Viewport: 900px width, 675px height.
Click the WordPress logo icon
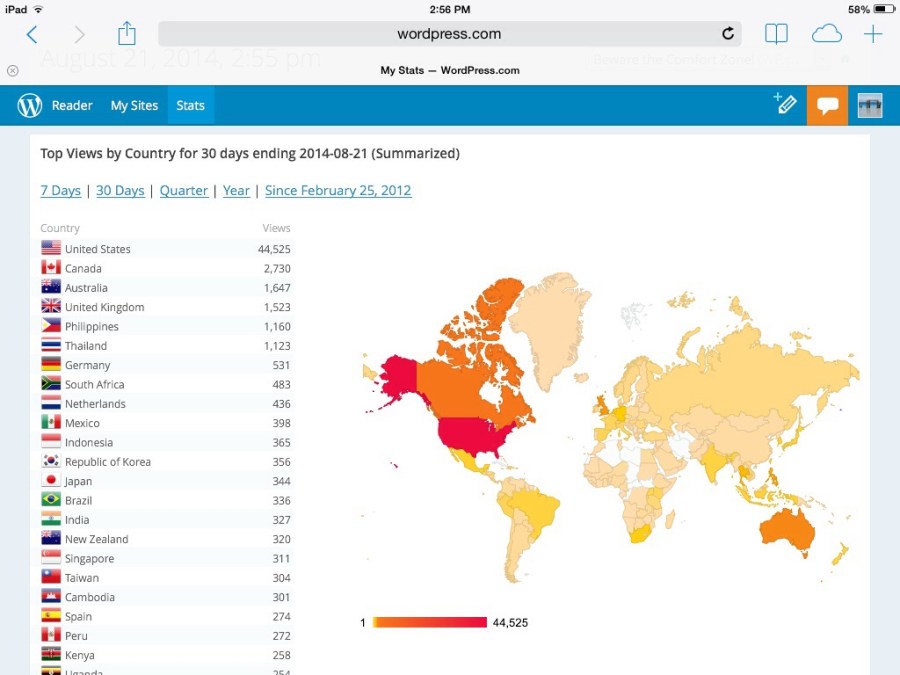pyautogui.click(x=30, y=105)
